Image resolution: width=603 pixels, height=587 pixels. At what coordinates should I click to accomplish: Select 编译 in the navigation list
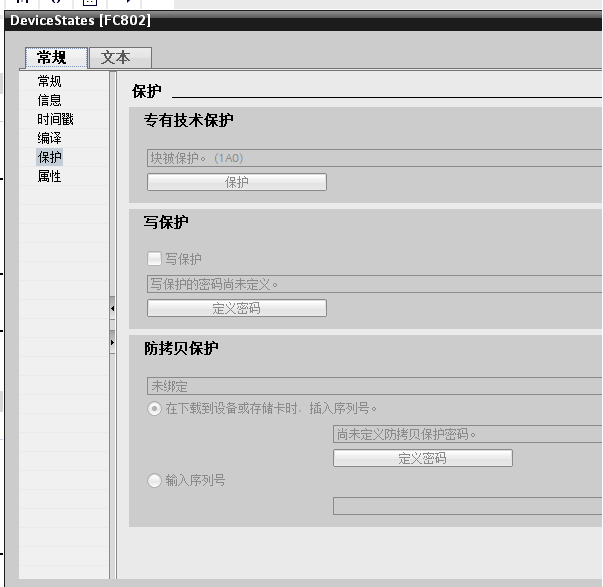pyautogui.click(x=50, y=138)
